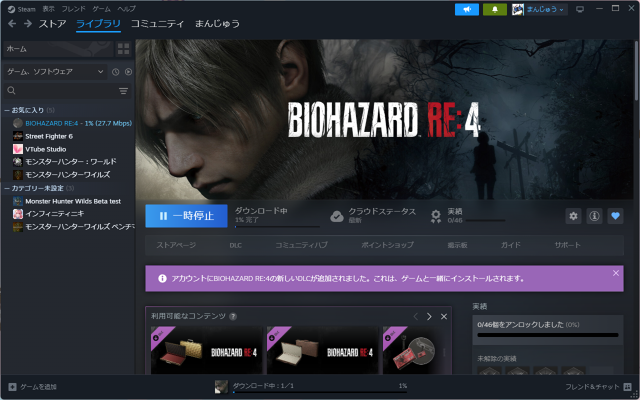Viewport: 640px width, 400px height.
Task: Switch to the ストア tab
Action: pos(53,24)
